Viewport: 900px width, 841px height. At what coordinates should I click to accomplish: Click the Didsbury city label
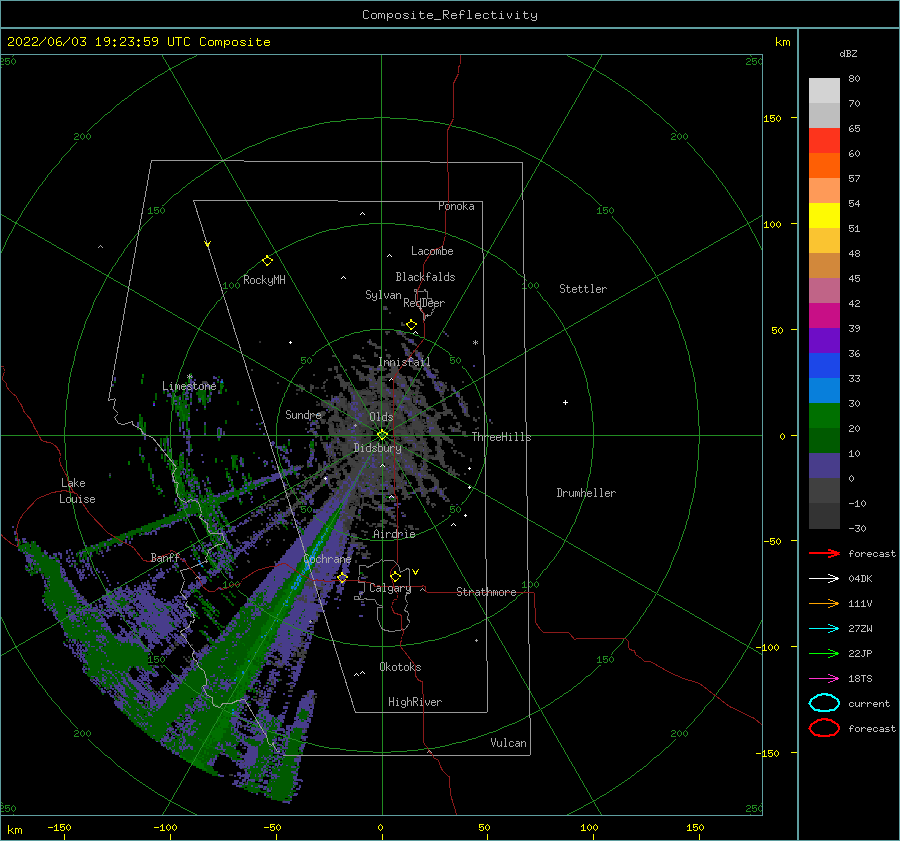pos(377,448)
